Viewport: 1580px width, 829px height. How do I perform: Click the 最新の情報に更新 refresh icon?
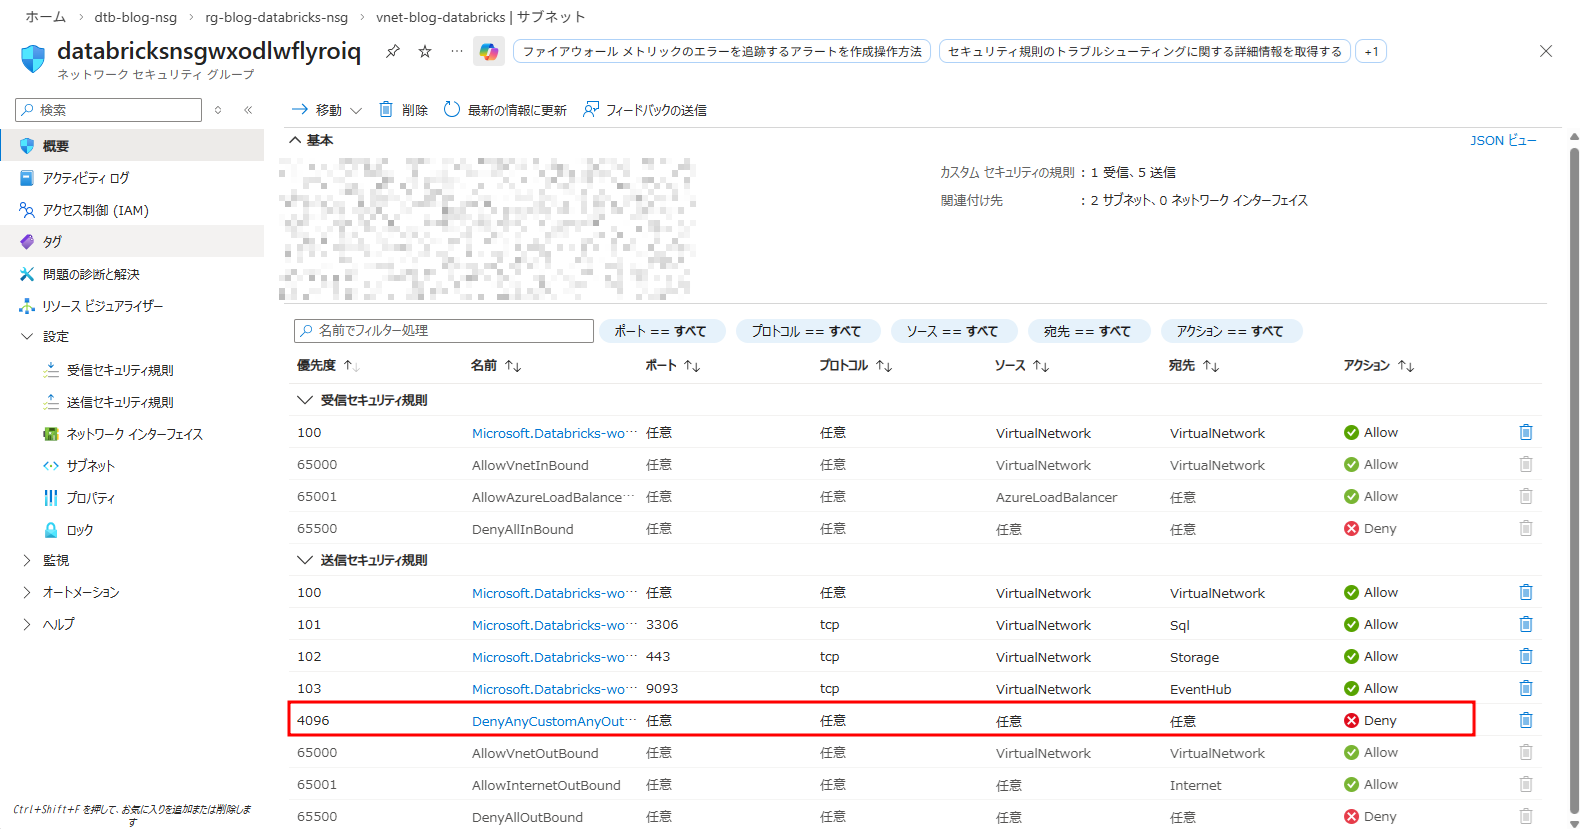(x=452, y=109)
